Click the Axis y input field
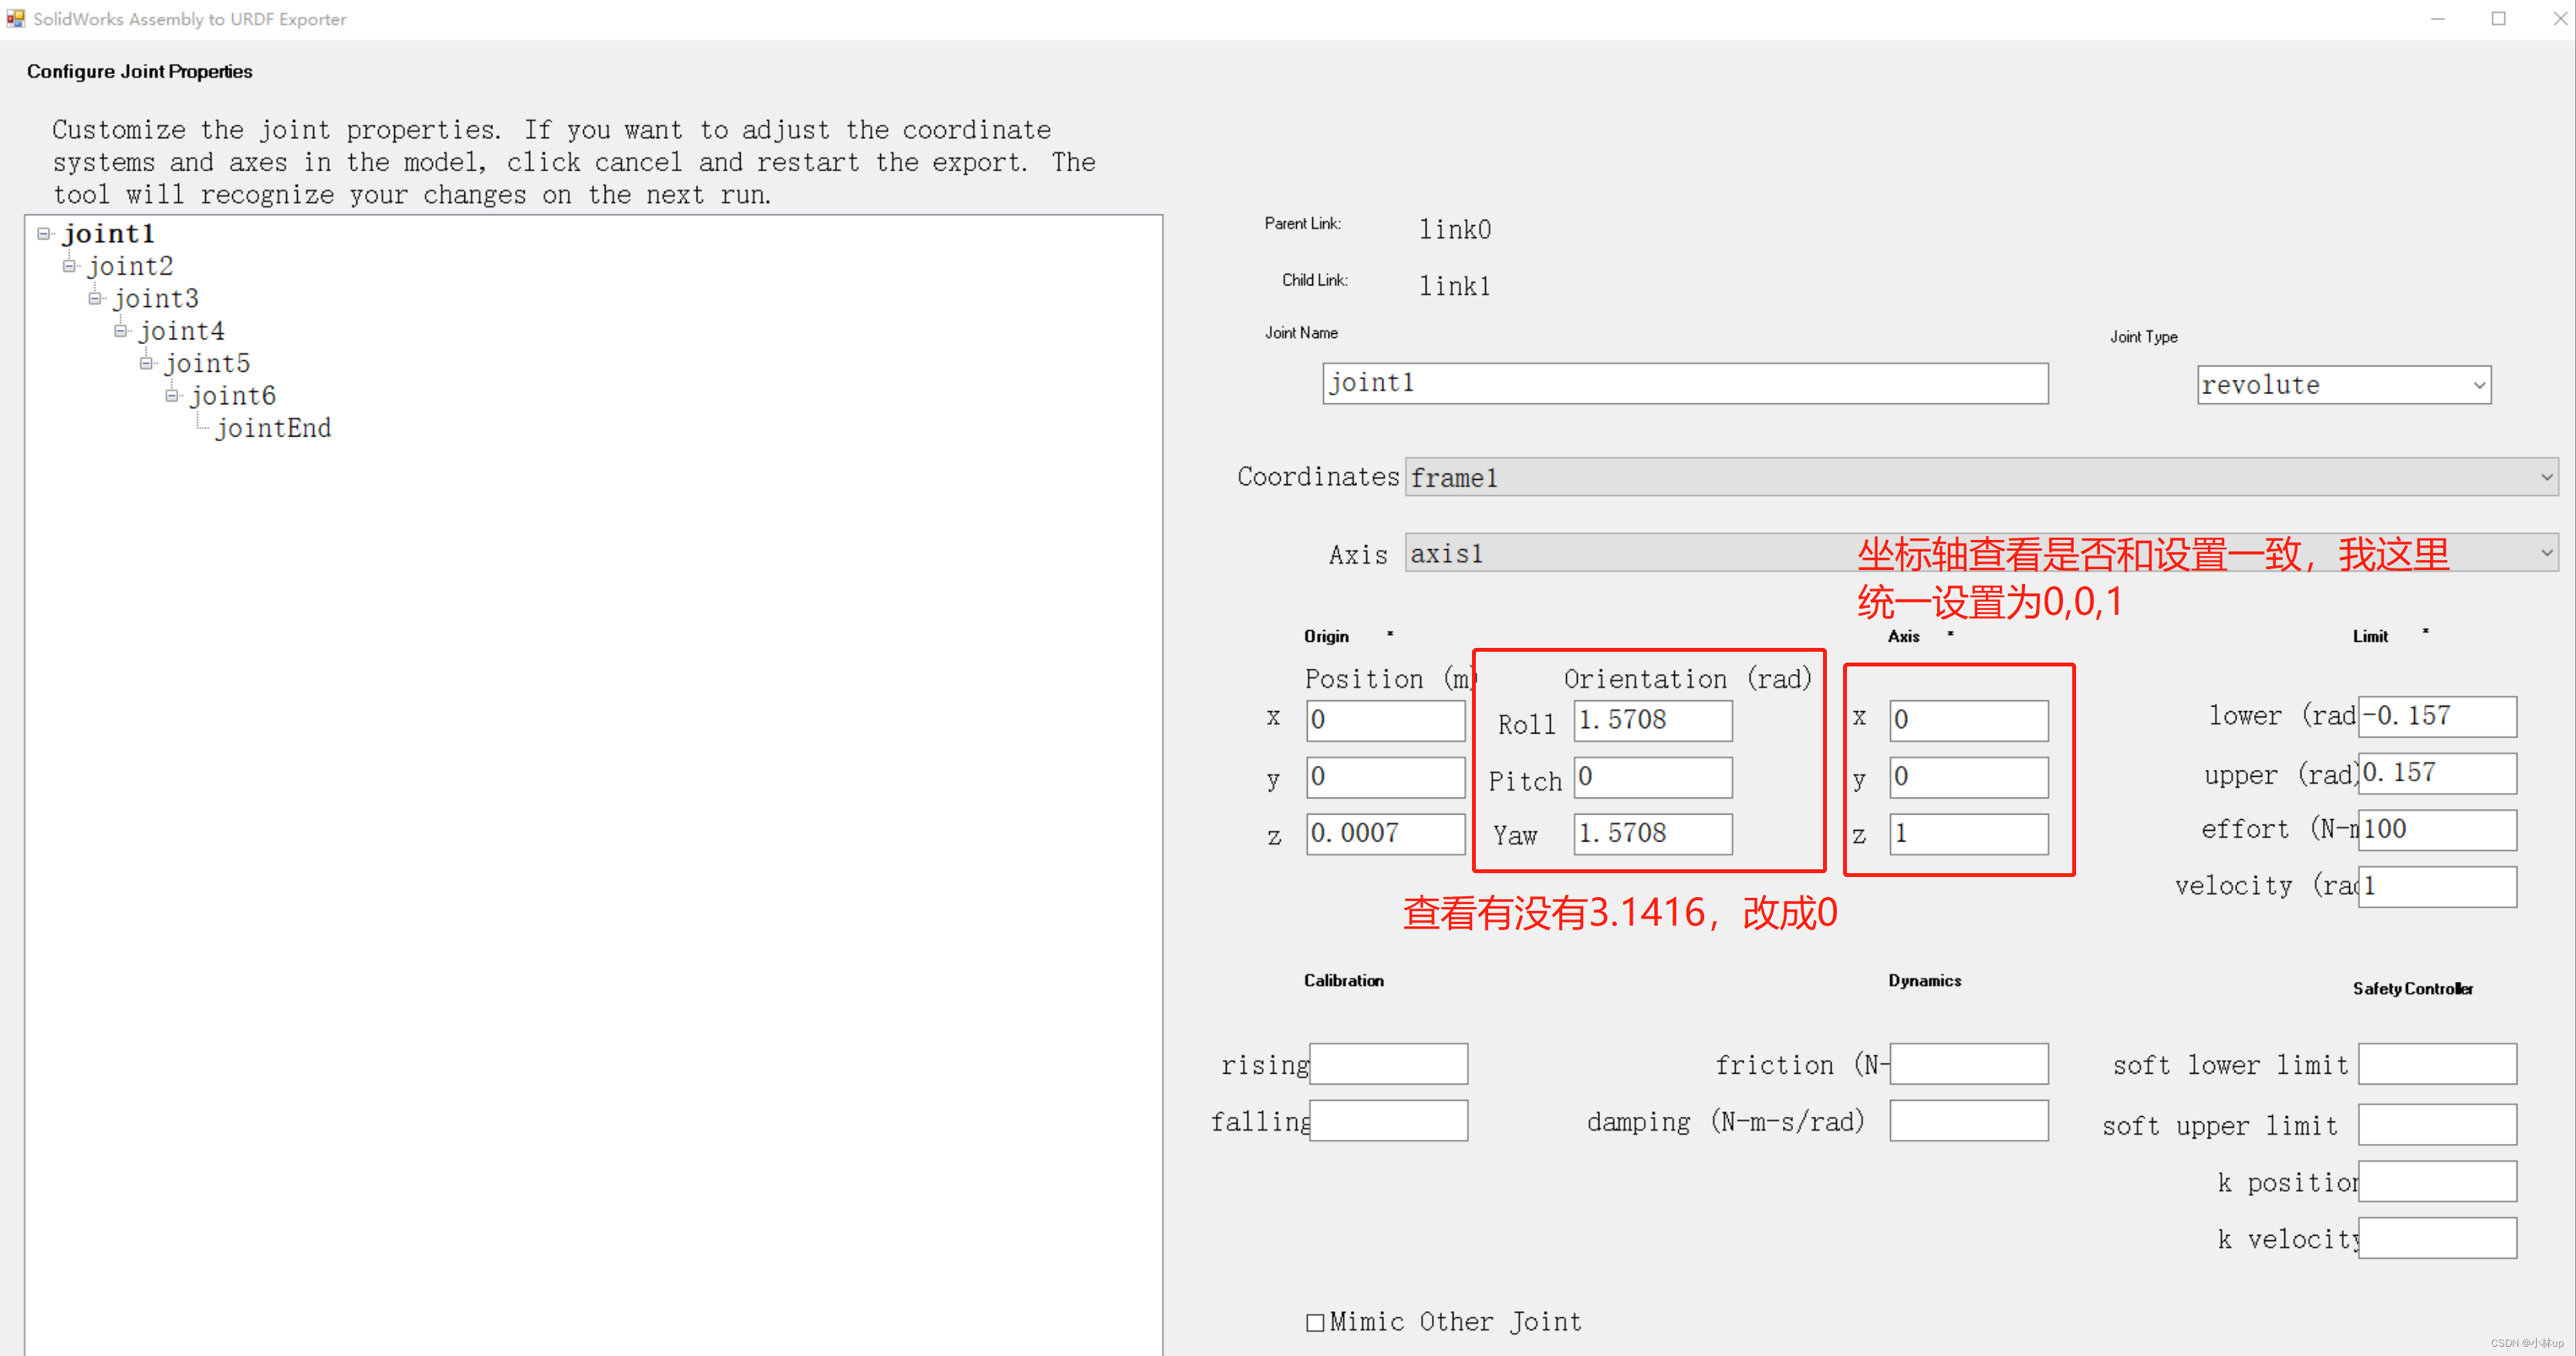The image size is (2576, 1356). pos(1968,777)
